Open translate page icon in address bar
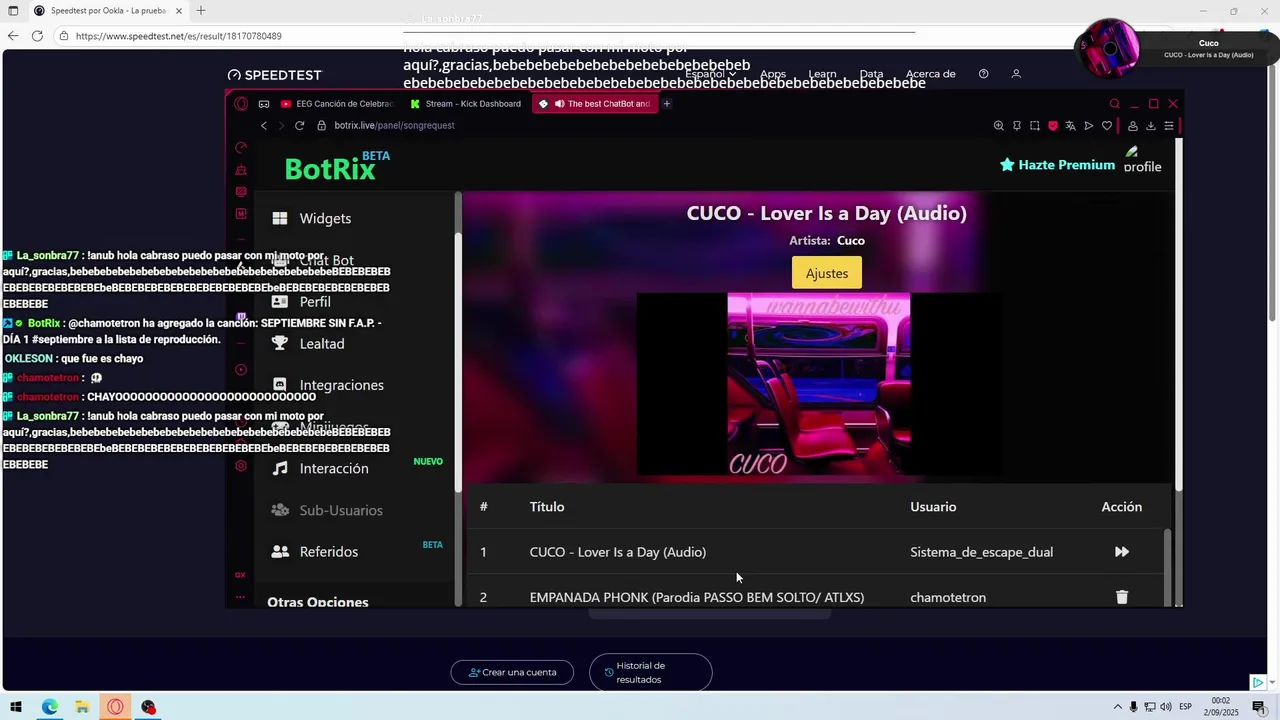 pyautogui.click(x=1071, y=126)
